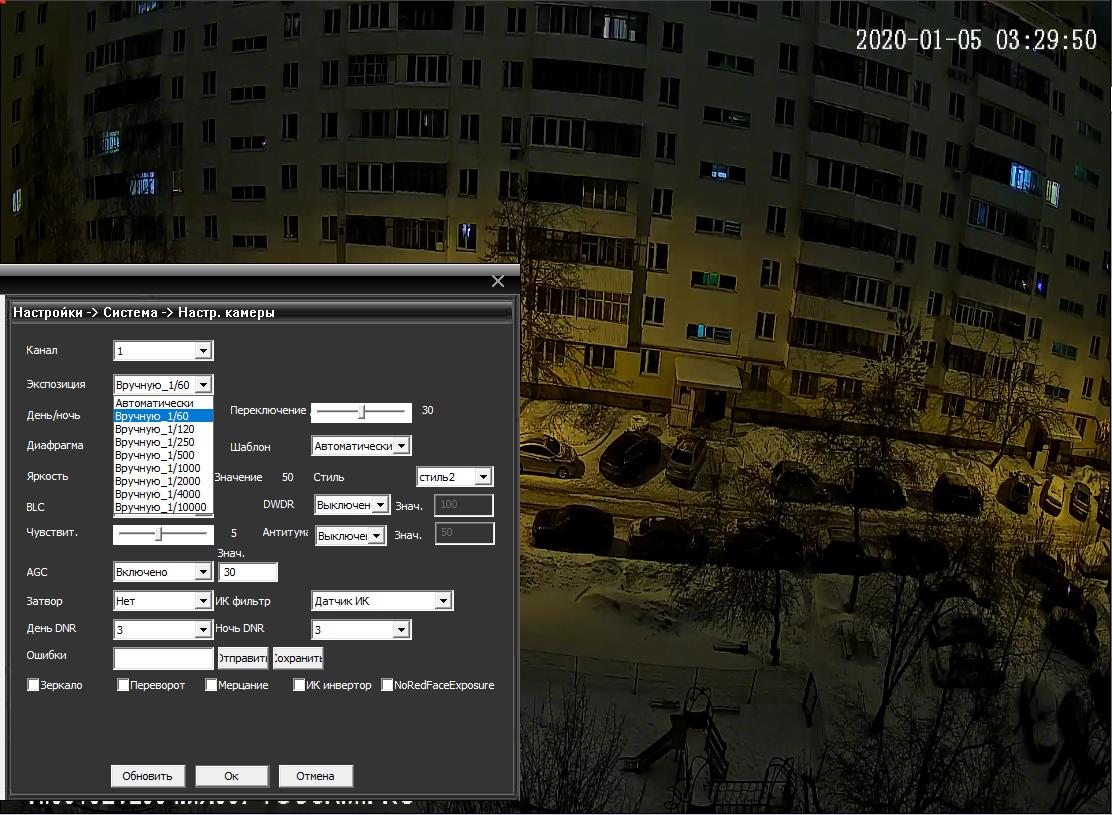Tick the NoRedFaceExposure checkbox
The height and width of the screenshot is (815, 1112).
click(388, 685)
